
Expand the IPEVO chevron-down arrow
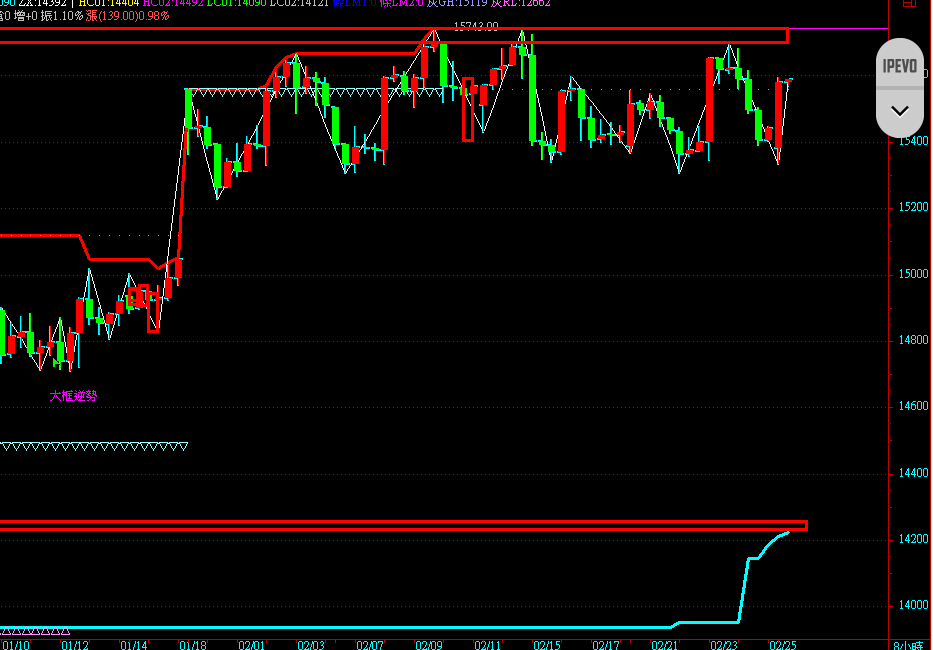coord(900,111)
